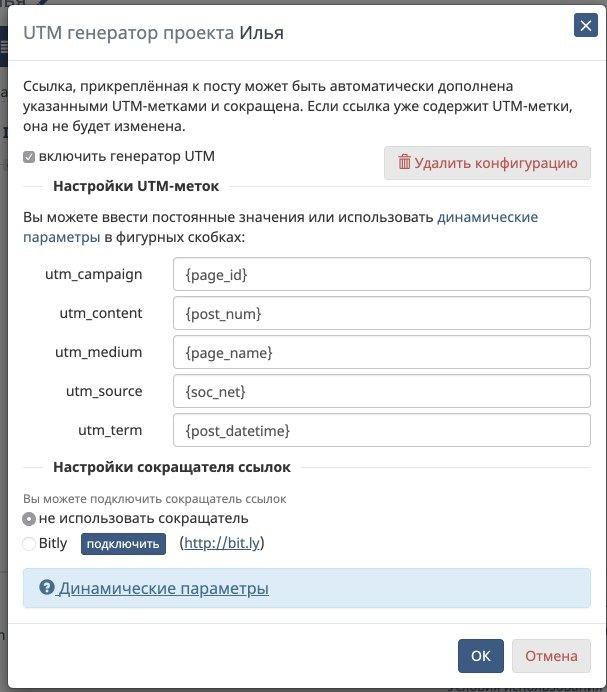Viewport: 607px width, 692px height.
Task: Click the utm_campaign input field
Action: pos(382,274)
